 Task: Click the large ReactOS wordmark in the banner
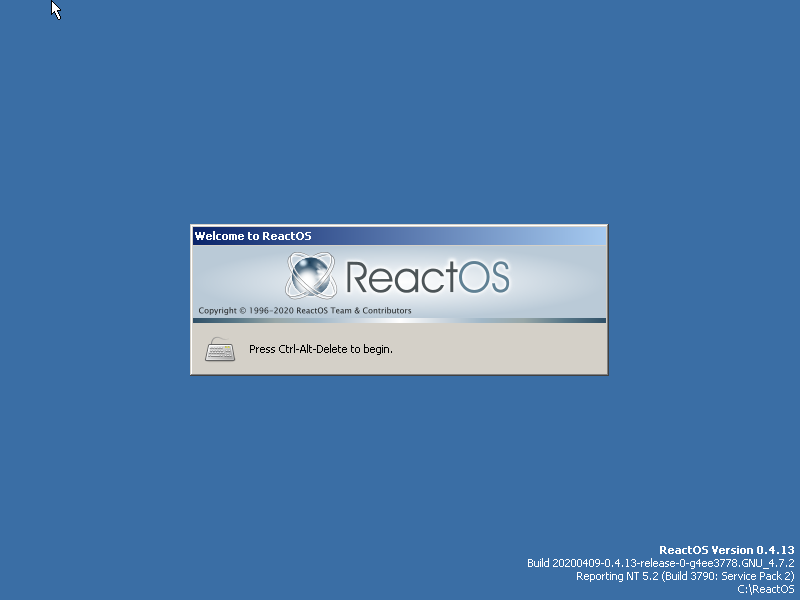pyautogui.click(x=428, y=277)
